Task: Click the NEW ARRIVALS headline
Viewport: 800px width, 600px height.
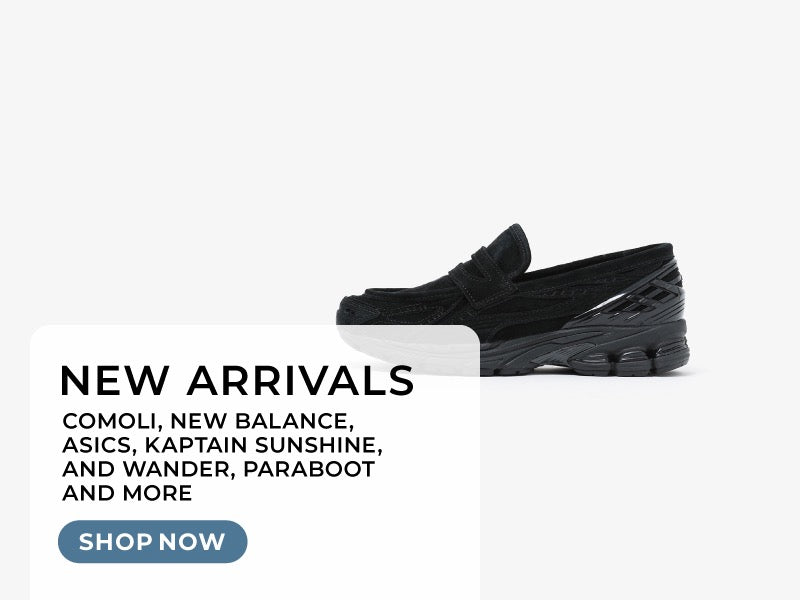Action: (x=237, y=381)
